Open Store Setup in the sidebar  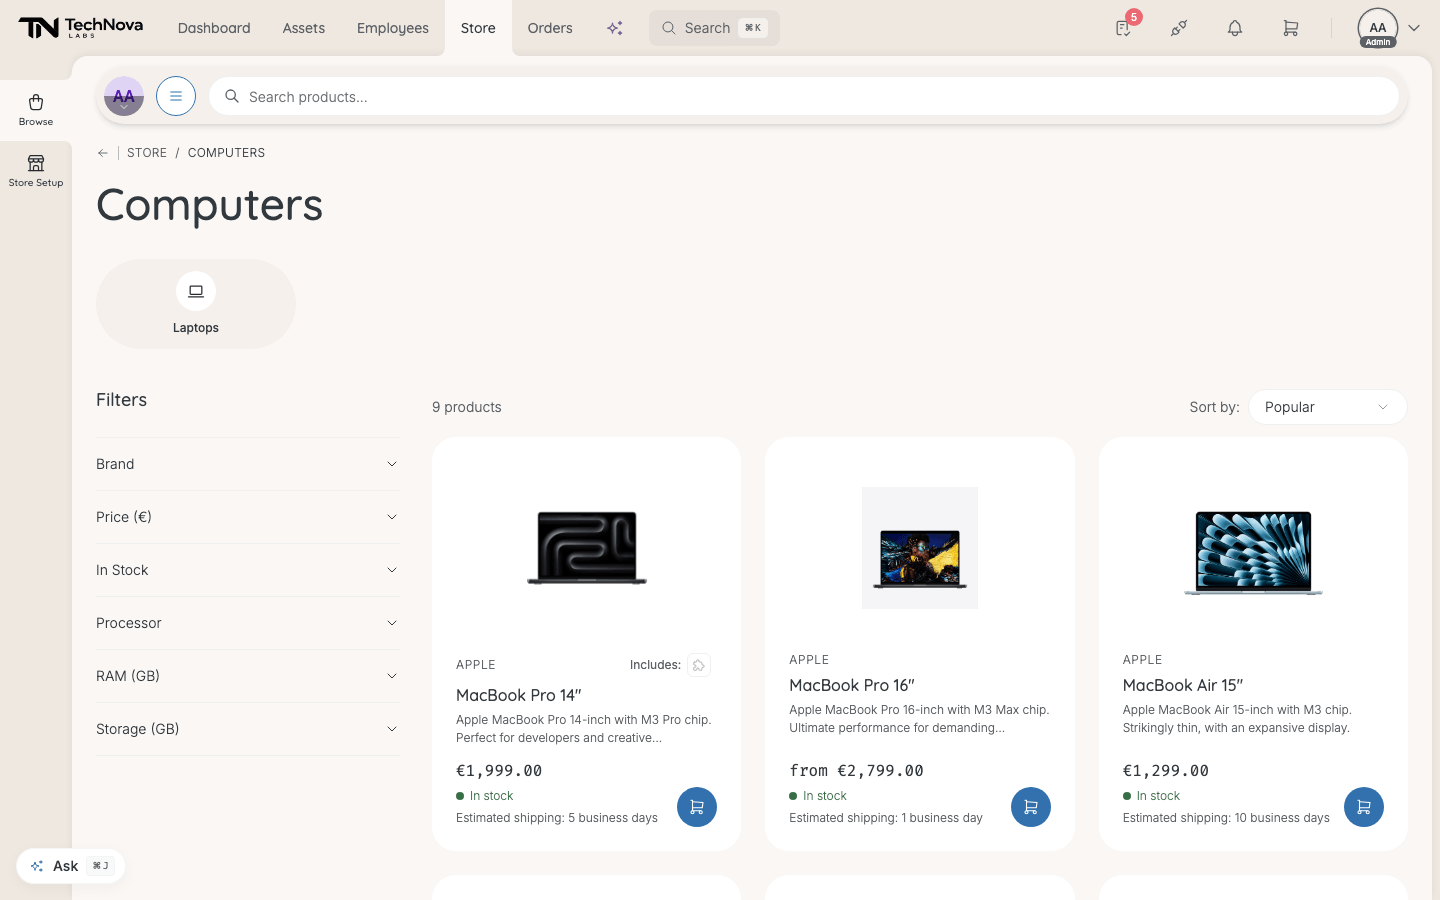coord(36,171)
